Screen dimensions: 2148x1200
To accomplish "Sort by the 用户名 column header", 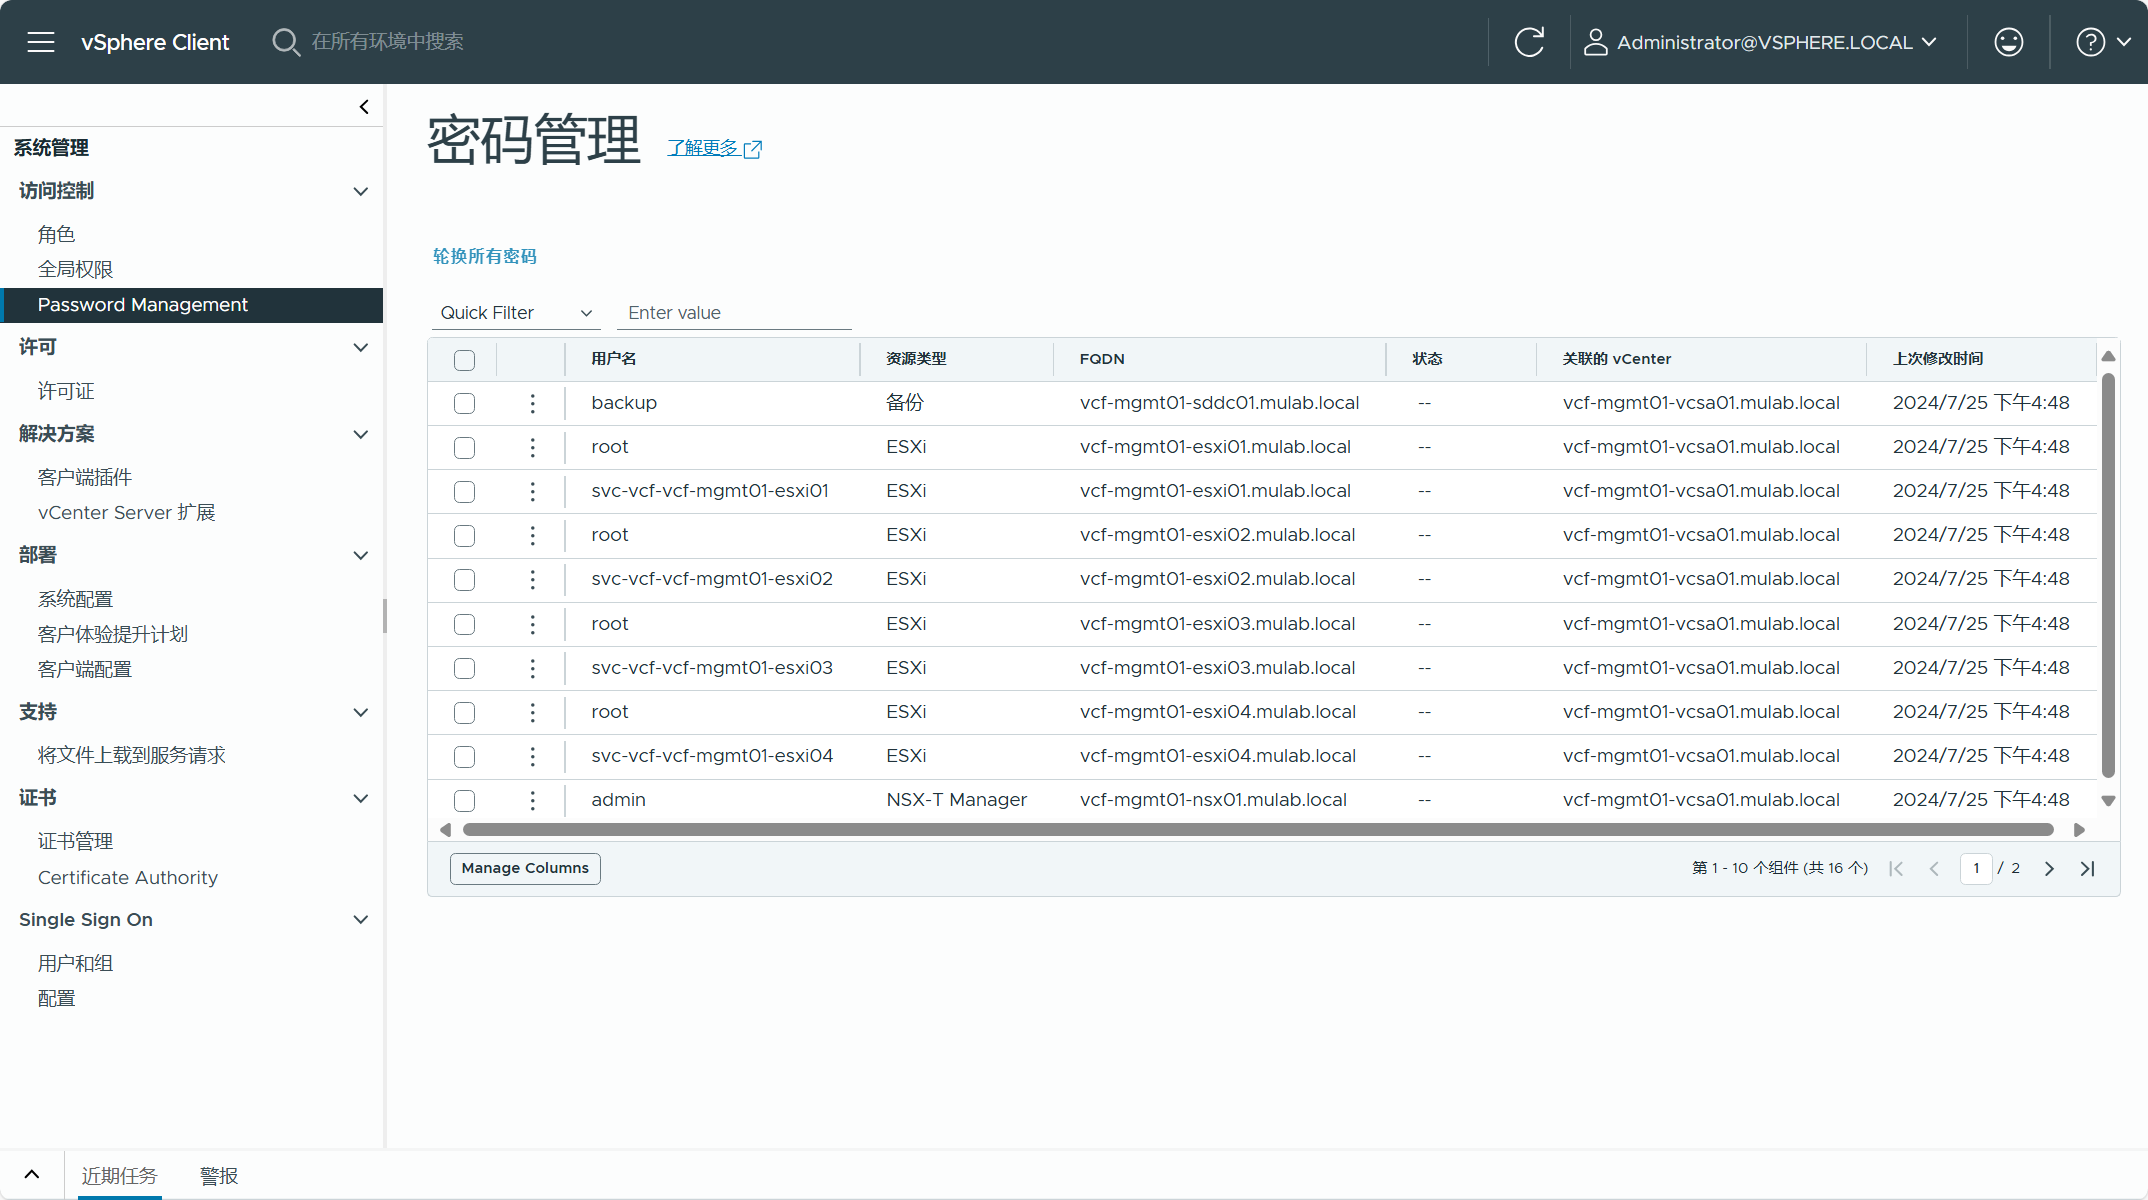I will [613, 359].
